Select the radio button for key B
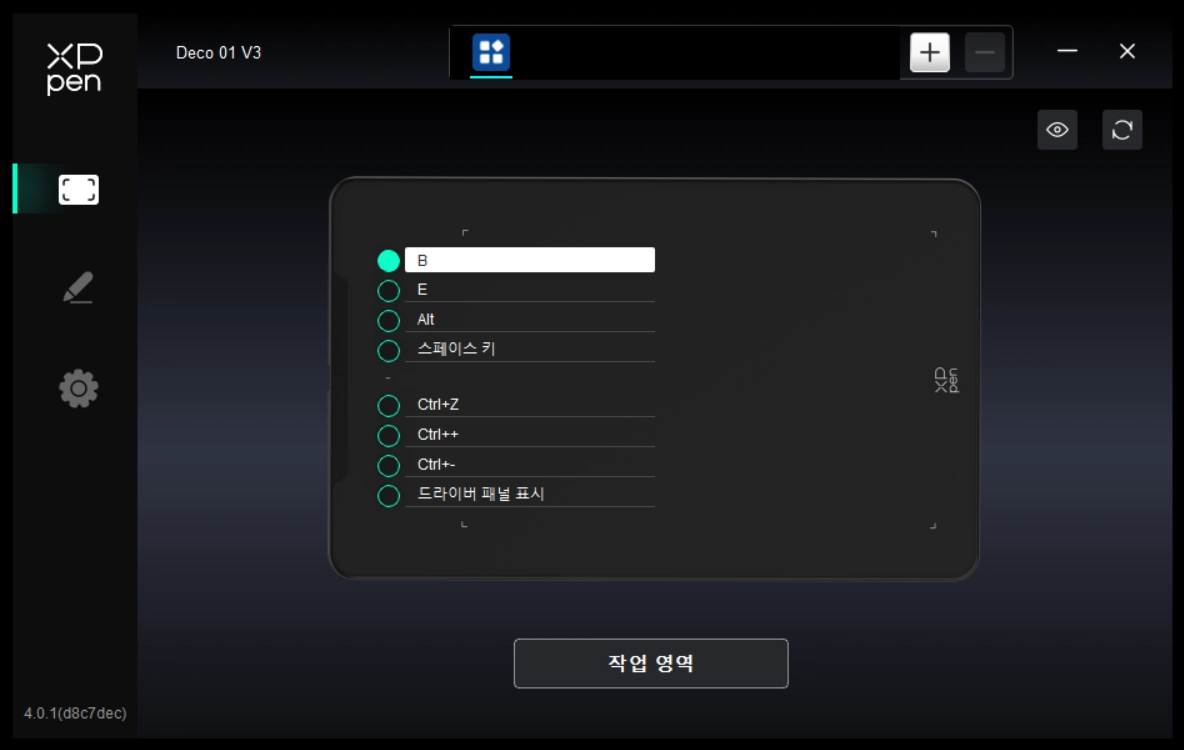This screenshot has height=750, width=1184. [x=388, y=261]
